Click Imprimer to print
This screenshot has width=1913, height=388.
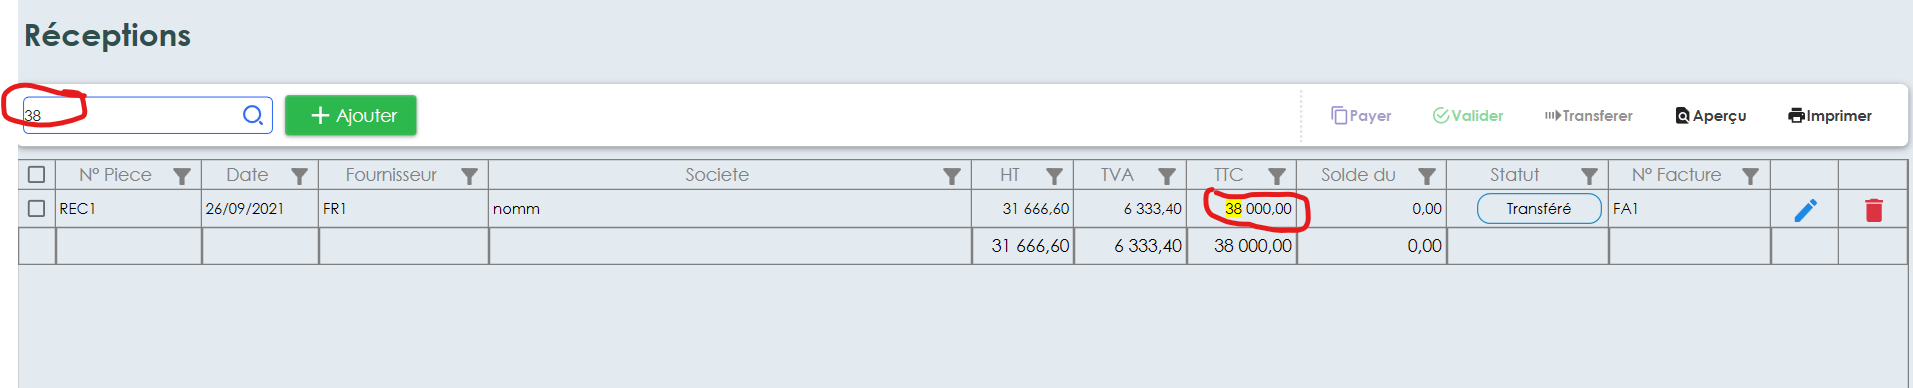click(1830, 116)
